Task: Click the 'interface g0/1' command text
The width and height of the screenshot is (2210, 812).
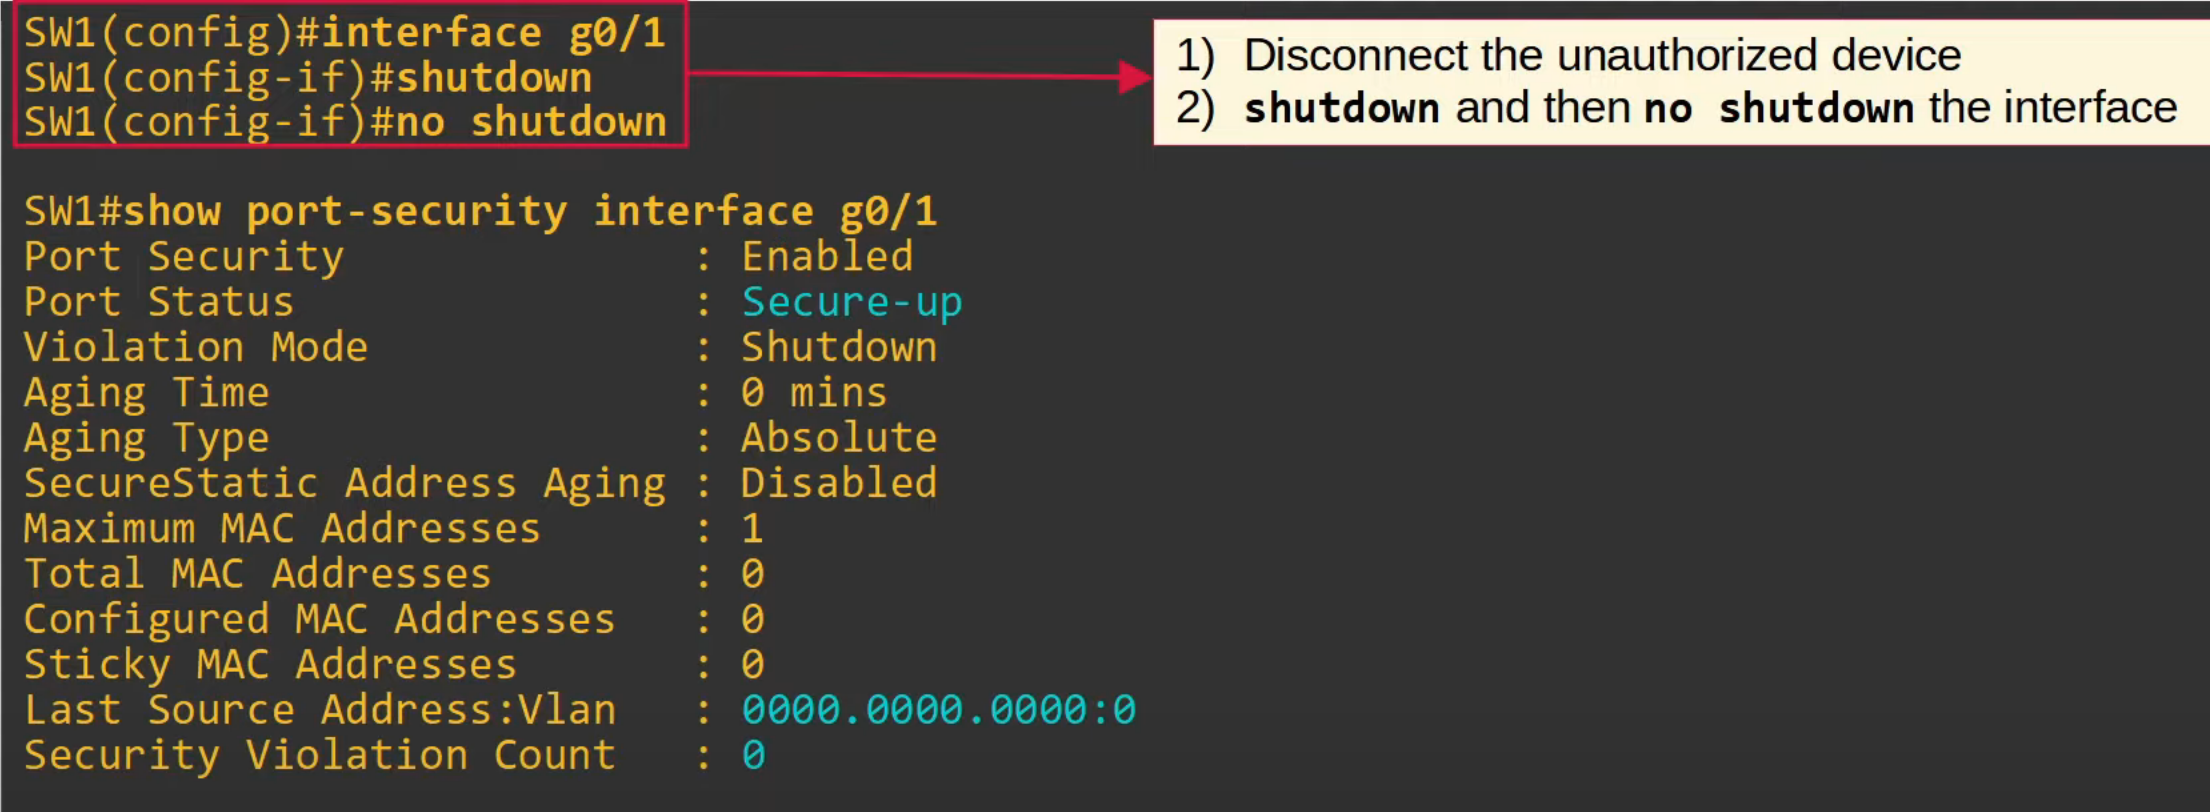Action: coord(494,33)
